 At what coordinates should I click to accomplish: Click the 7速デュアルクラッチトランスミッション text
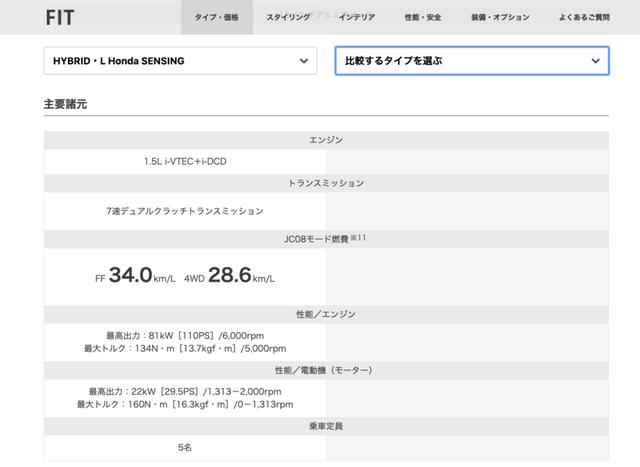(185, 211)
